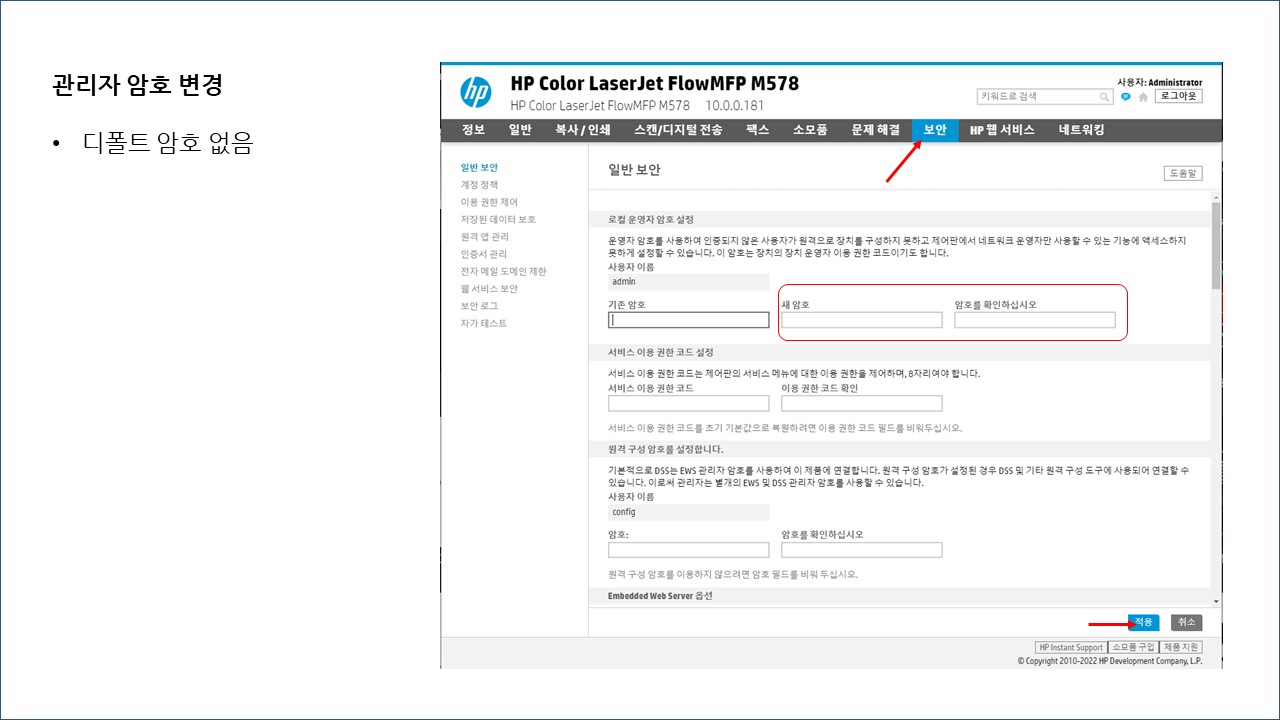Screen dimensions: 1280x720
Task: Click the 기존 암호 input field
Action: coord(689,320)
